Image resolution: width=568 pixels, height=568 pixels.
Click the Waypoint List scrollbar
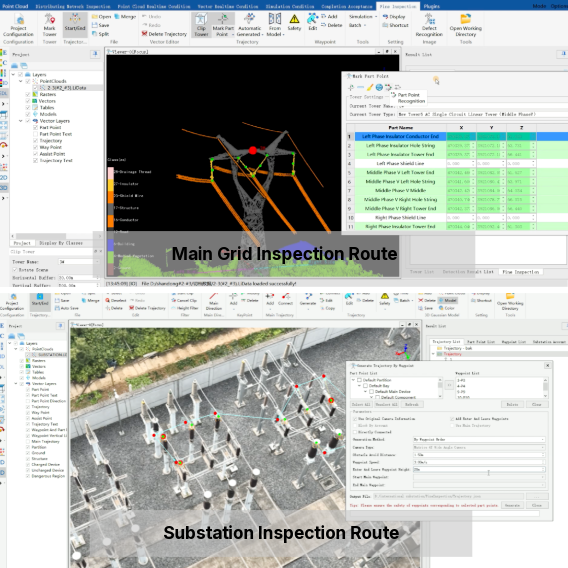point(545,388)
